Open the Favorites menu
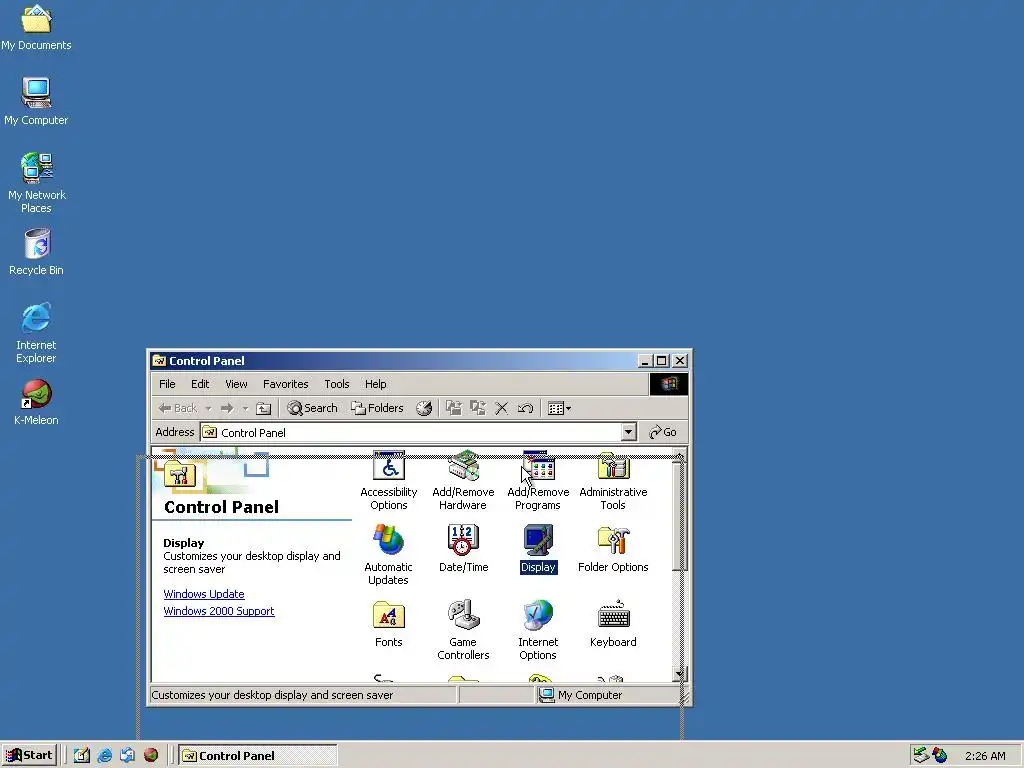 click(285, 384)
